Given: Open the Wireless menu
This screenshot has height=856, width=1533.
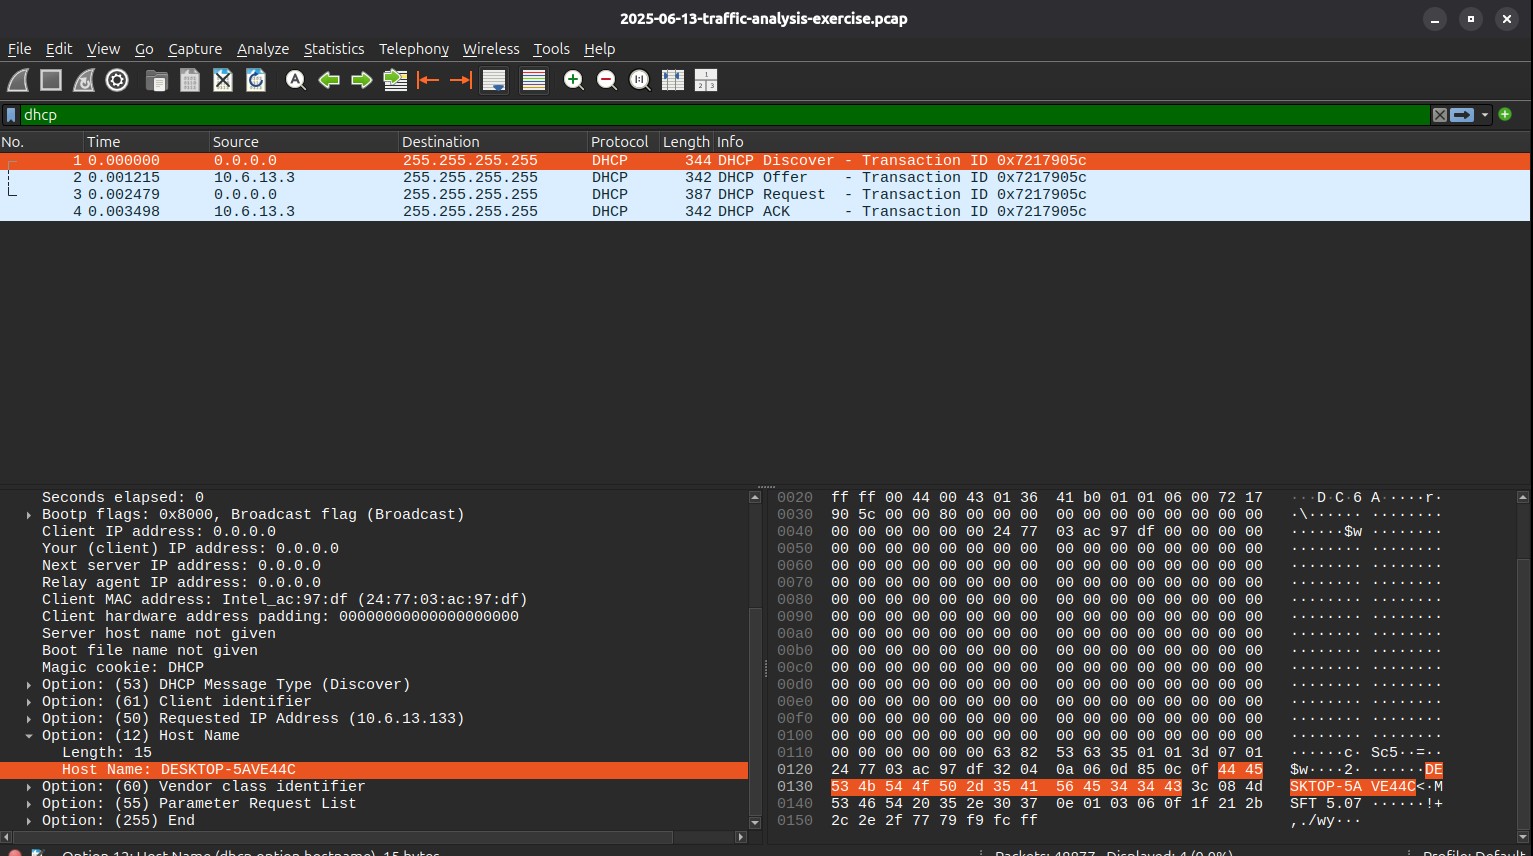Looking at the screenshot, I should pos(491,49).
